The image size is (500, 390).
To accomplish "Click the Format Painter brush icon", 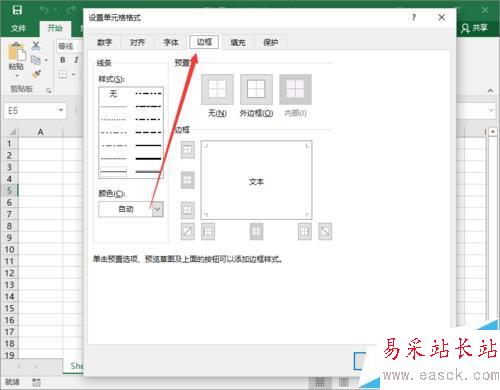I will coord(36,74).
